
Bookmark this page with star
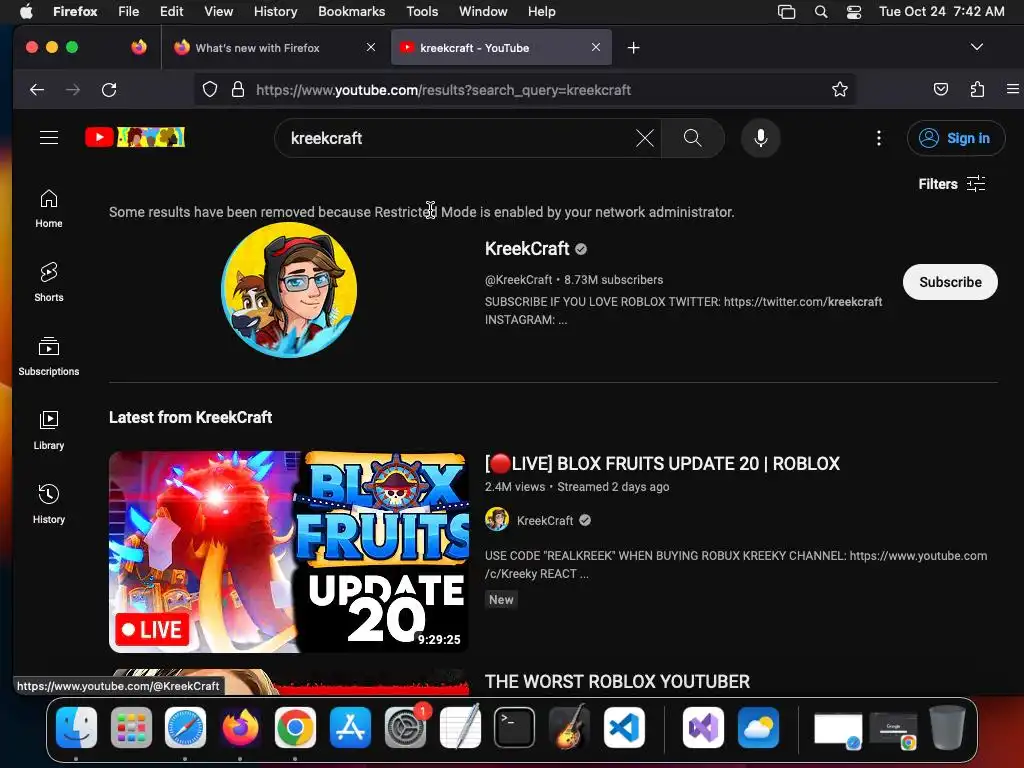point(840,89)
